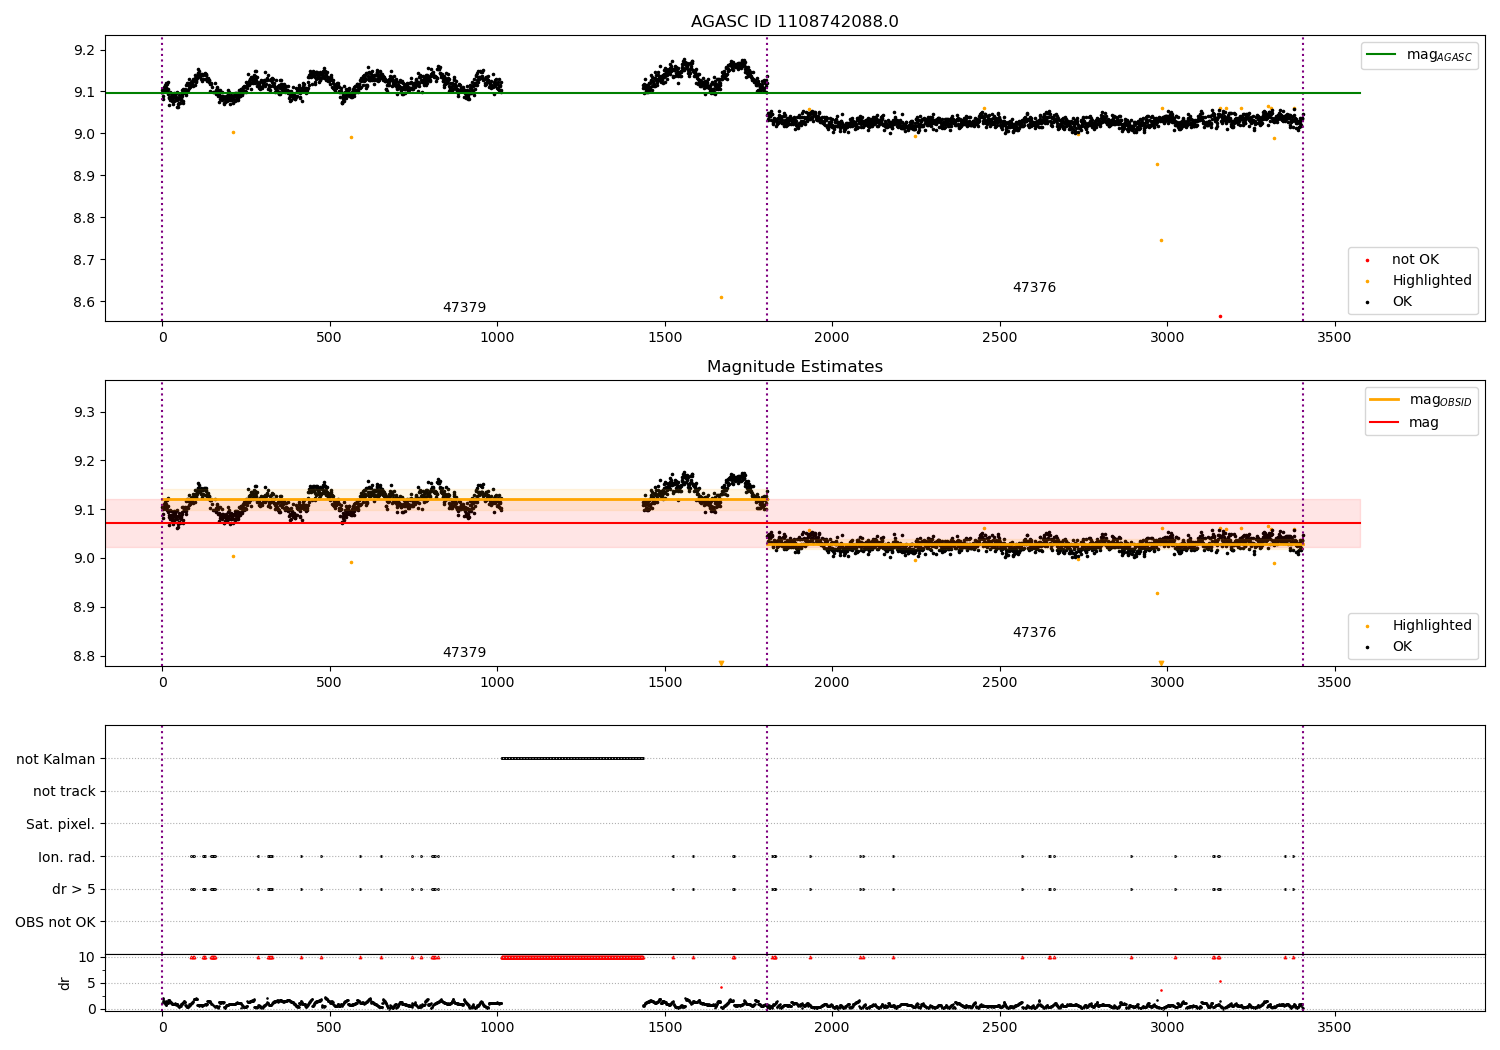Viewport: 1500px width, 1050px height.
Task: Click the 'dr' y-axis label
Action: (65, 984)
